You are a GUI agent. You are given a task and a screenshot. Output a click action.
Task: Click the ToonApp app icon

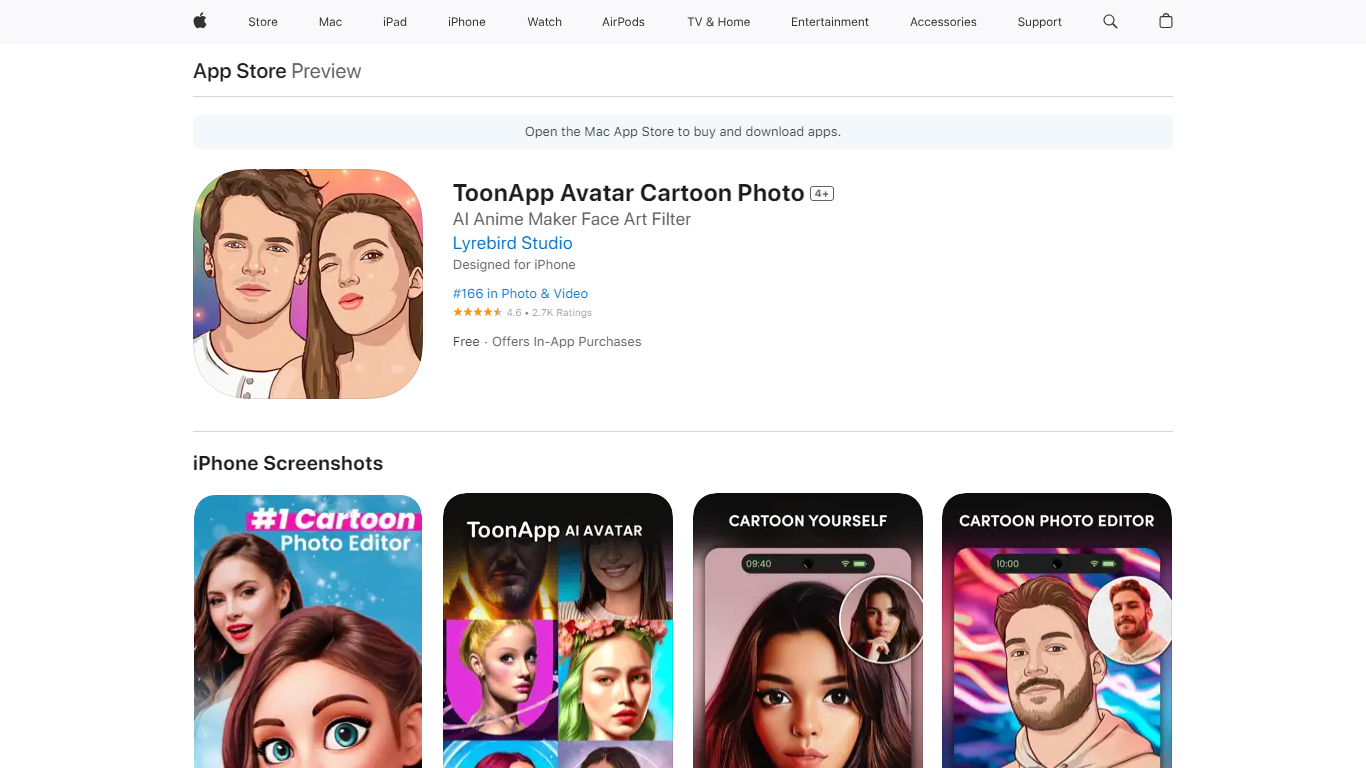pos(308,284)
